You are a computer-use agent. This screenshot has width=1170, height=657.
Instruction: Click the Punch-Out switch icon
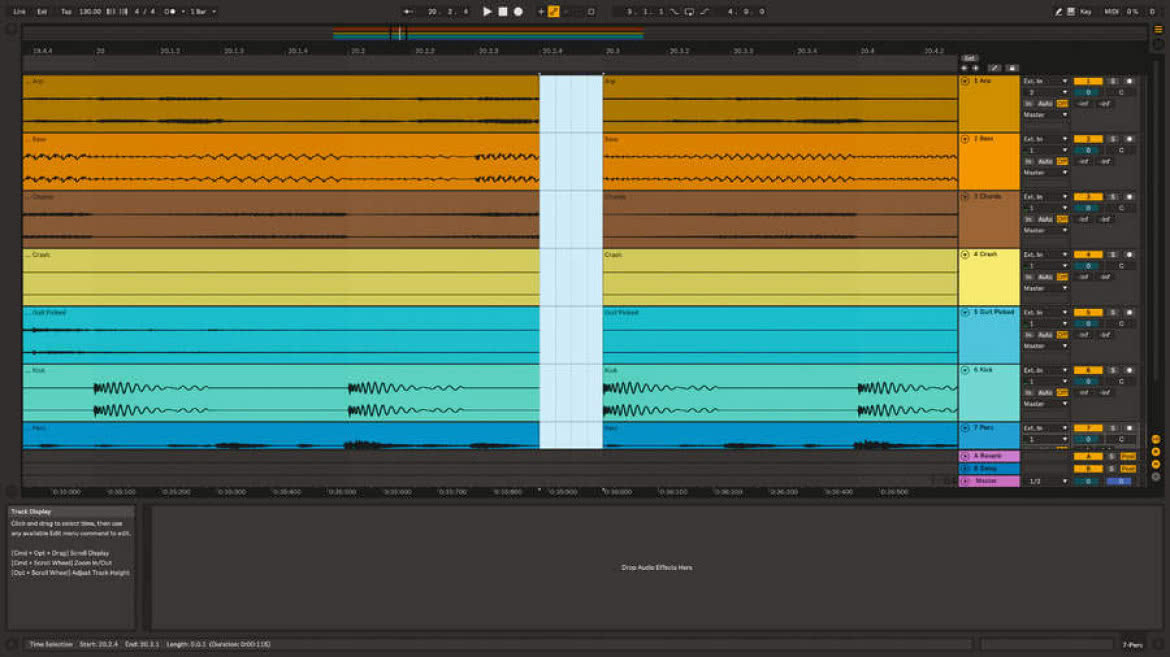pos(704,11)
